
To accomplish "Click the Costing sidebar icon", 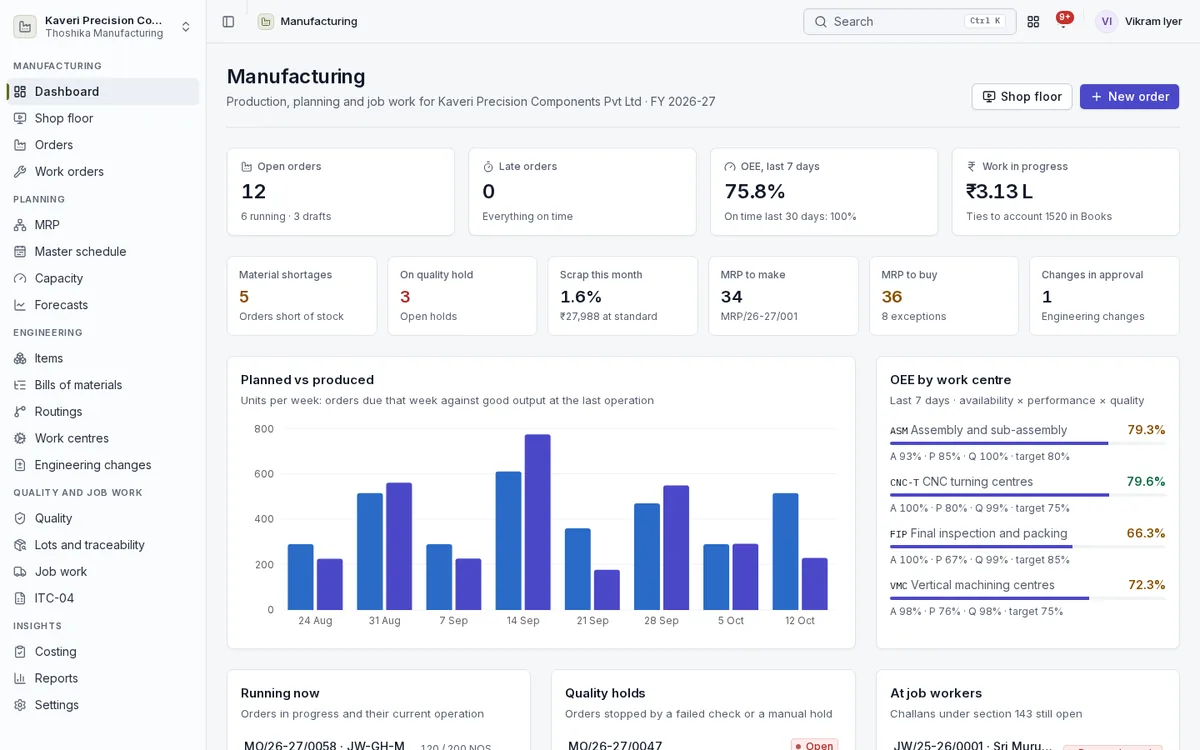I will 20,652.
